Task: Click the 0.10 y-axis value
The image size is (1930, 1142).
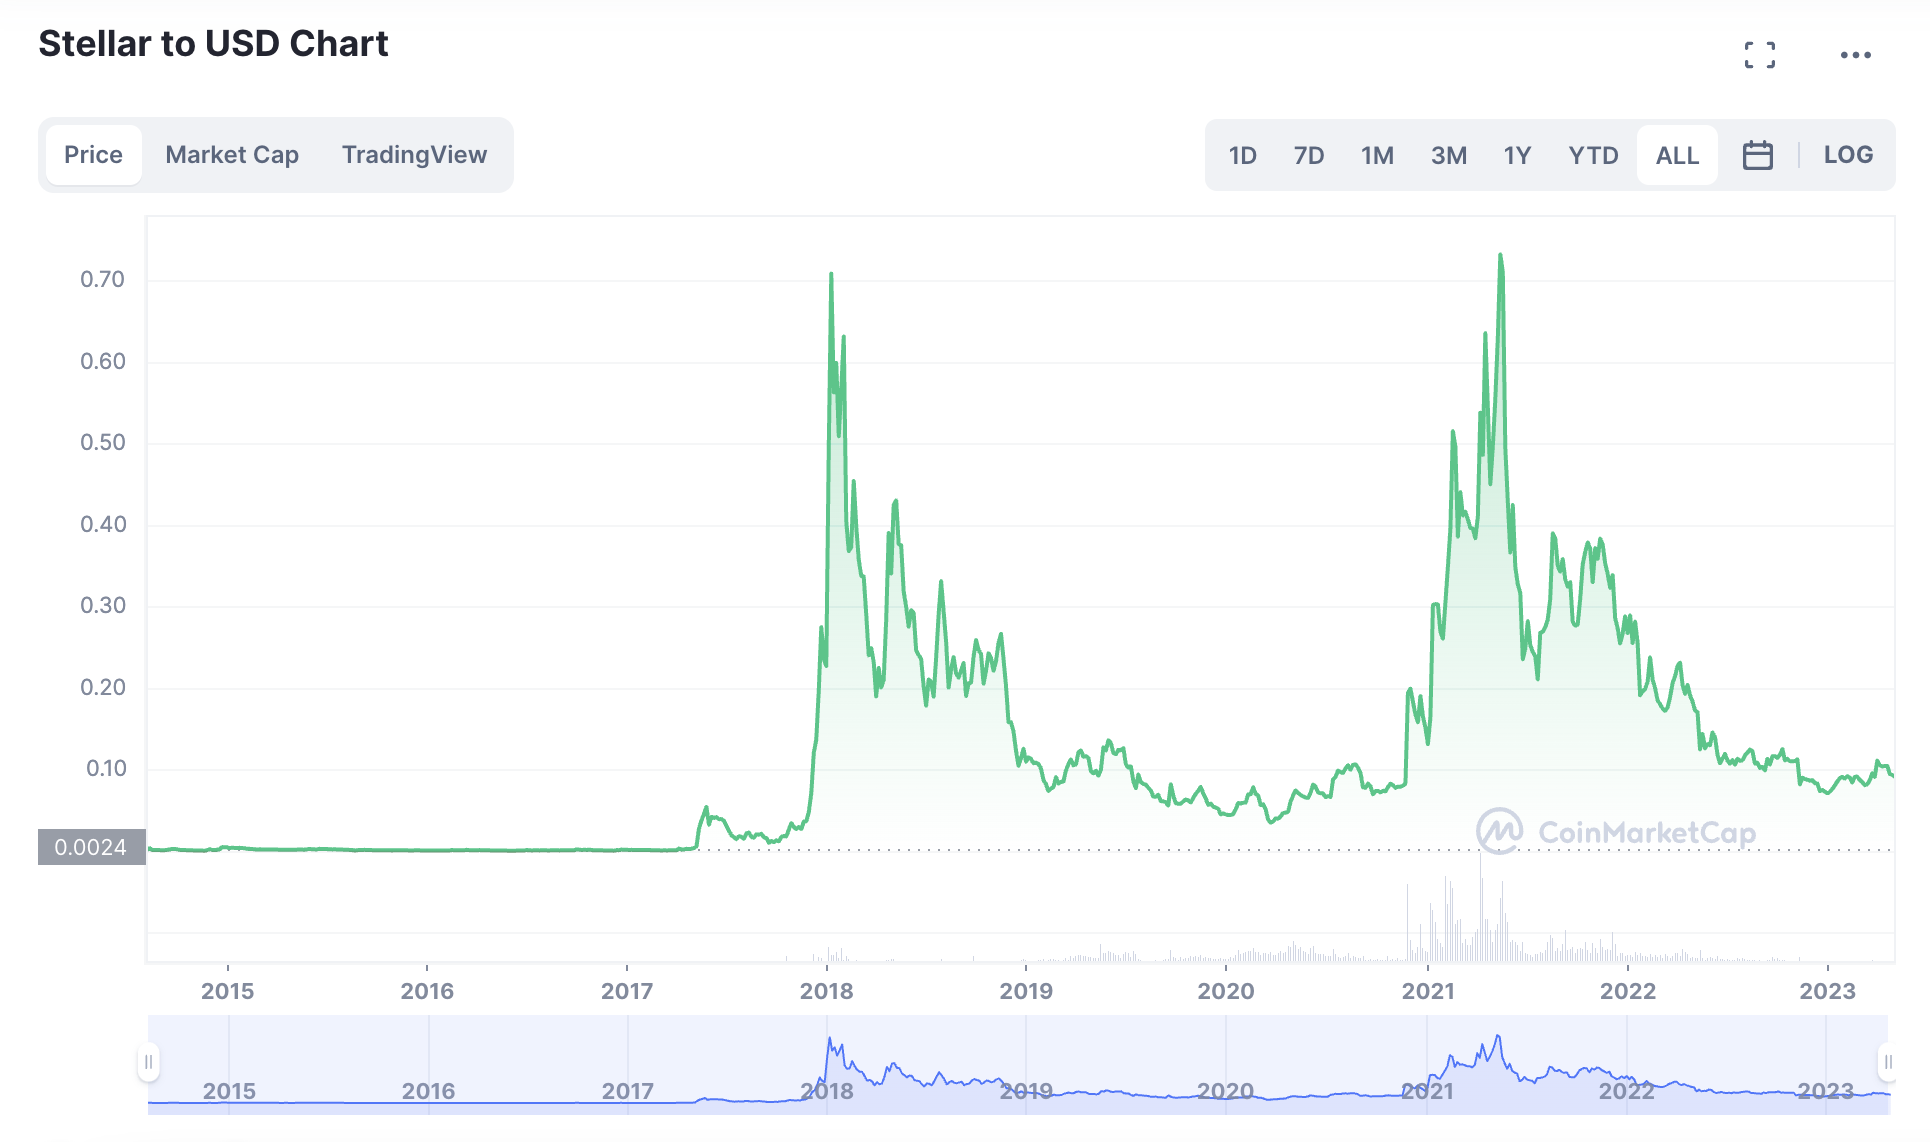Action: 106,768
